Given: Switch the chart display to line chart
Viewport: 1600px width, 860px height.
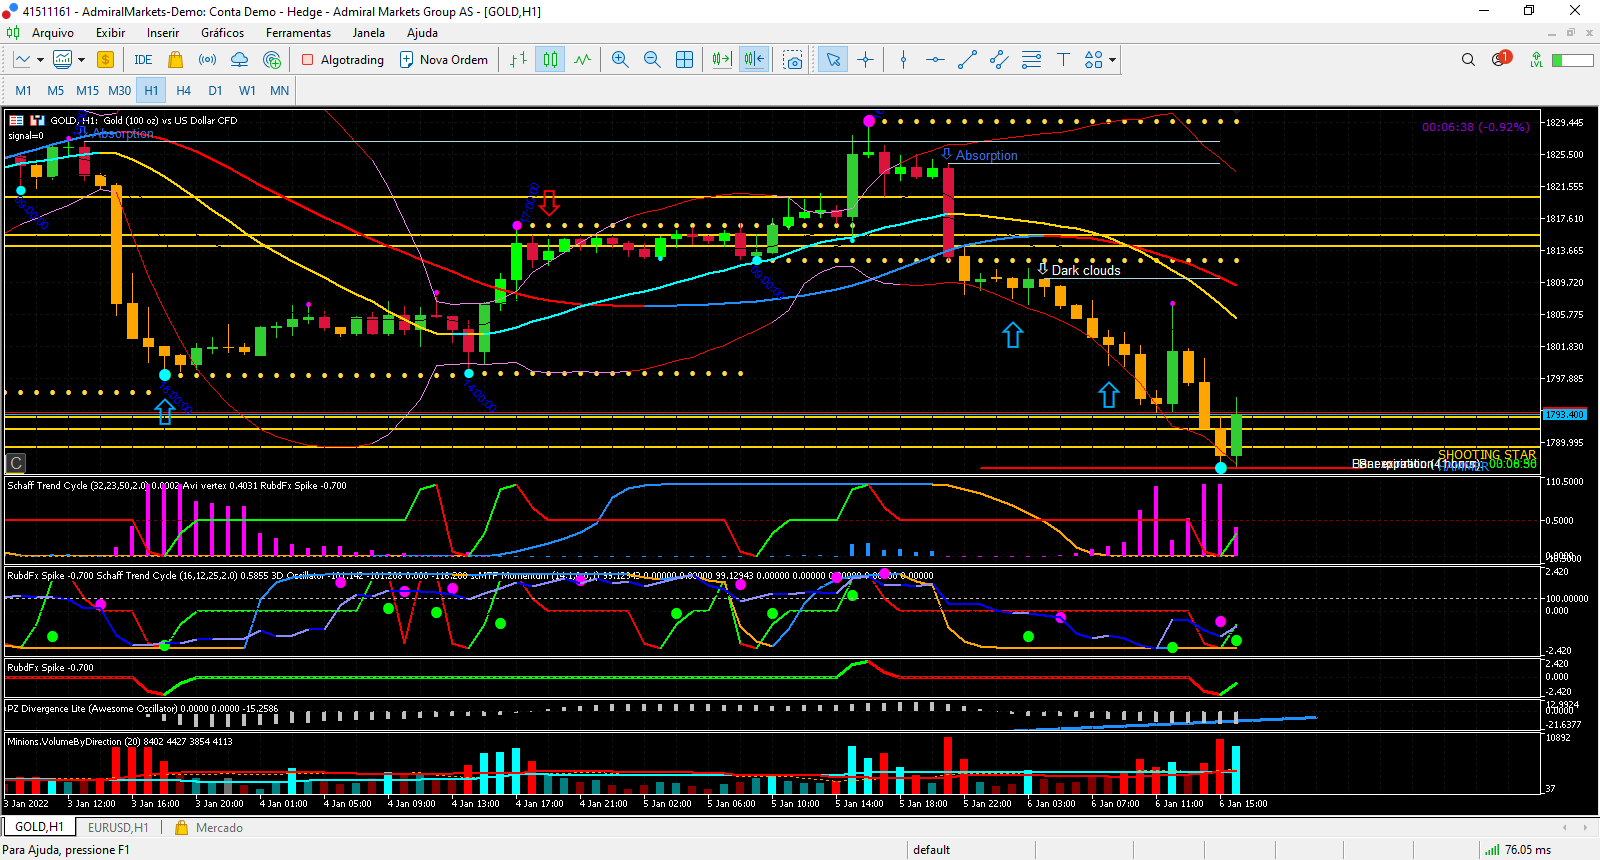Looking at the screenshot, I should pos(582,60).
